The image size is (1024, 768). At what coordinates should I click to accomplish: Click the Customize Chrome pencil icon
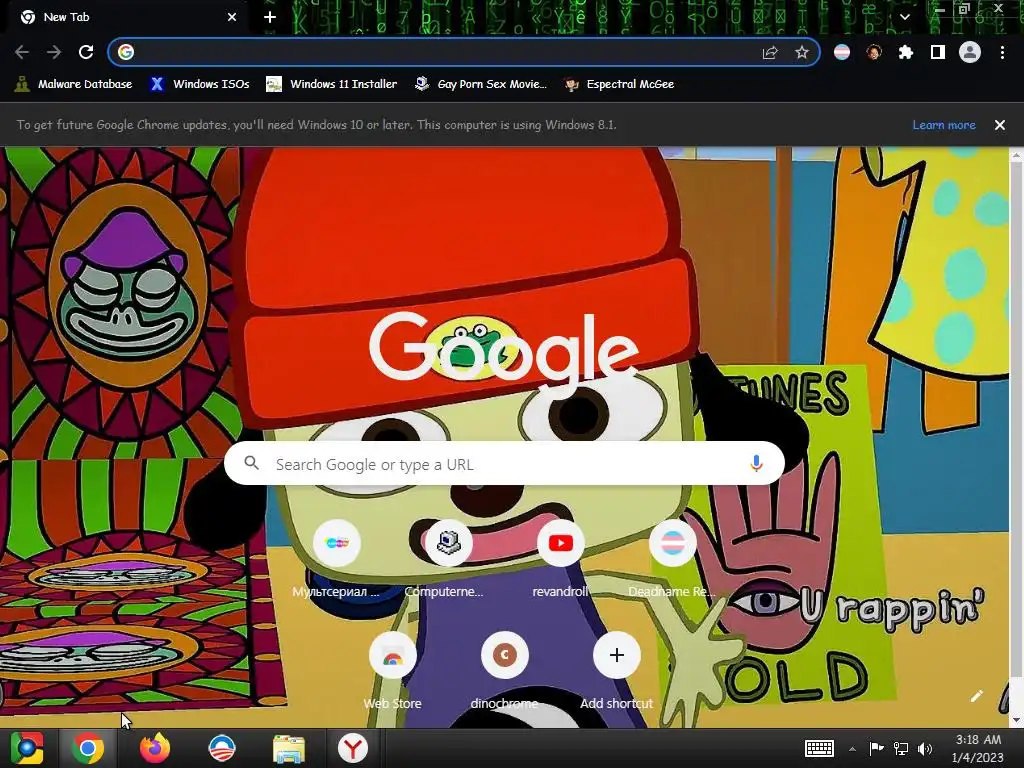(976, 696)
